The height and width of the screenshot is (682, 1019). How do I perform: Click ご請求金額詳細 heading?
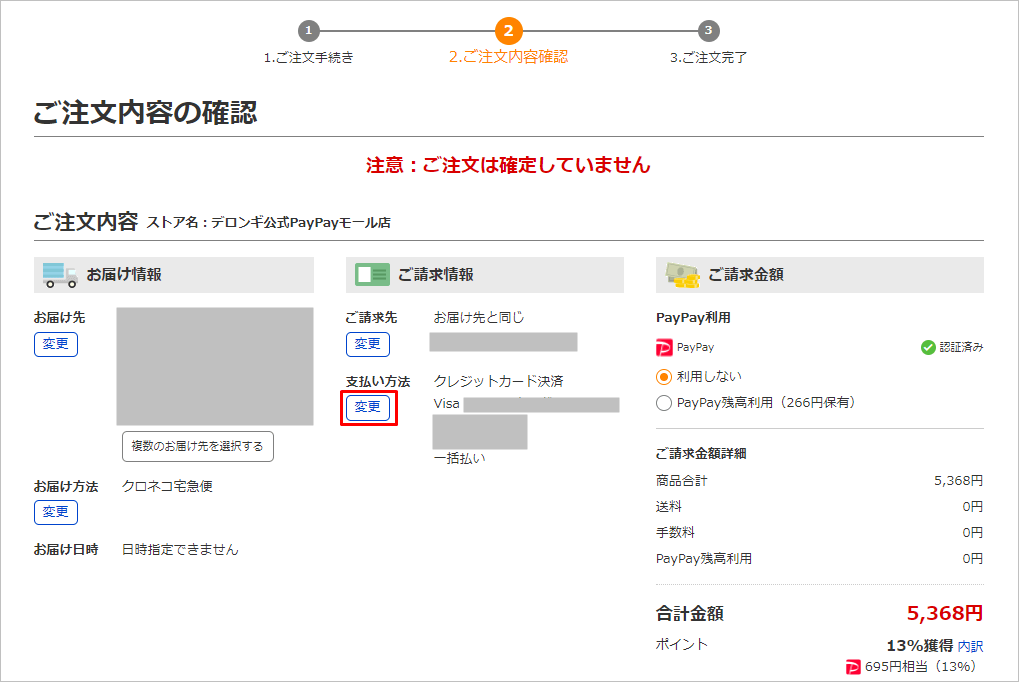tap(701, 454)
